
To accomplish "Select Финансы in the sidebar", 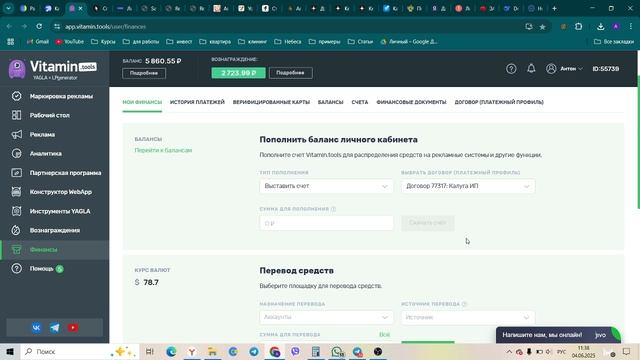I will tap(54, 250).
